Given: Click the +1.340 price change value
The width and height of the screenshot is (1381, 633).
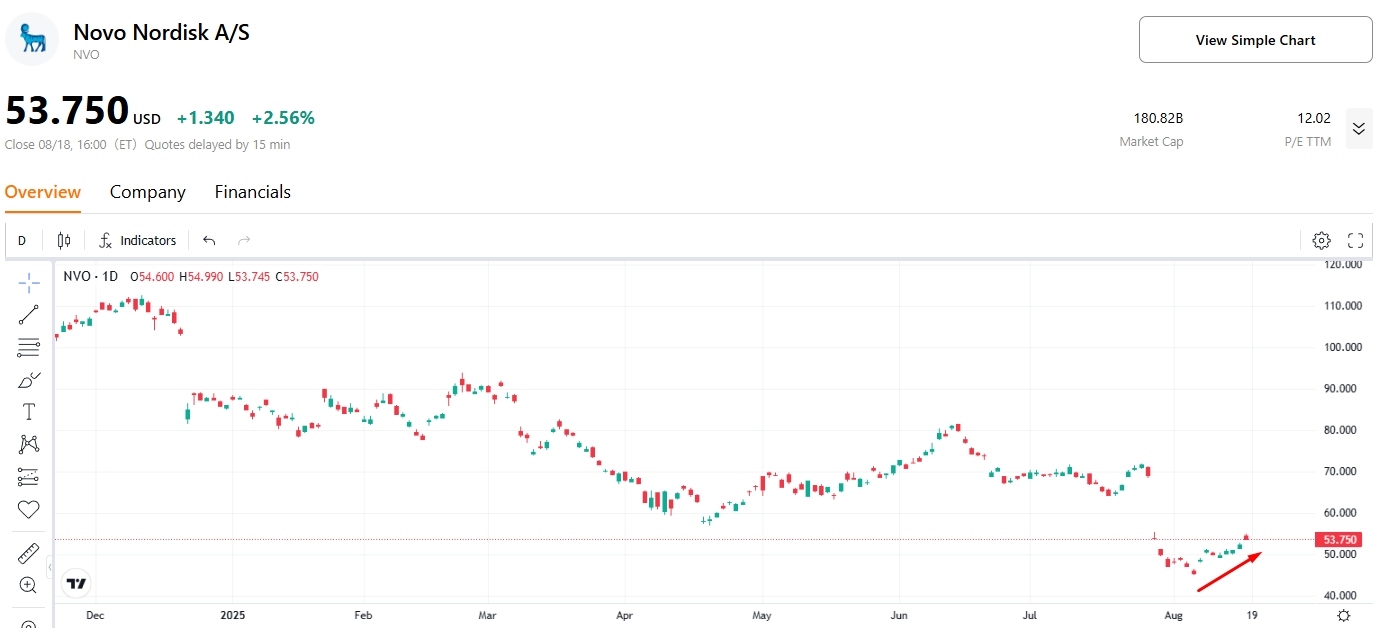Looking at the screenshot, I should (x=206, y=118).
